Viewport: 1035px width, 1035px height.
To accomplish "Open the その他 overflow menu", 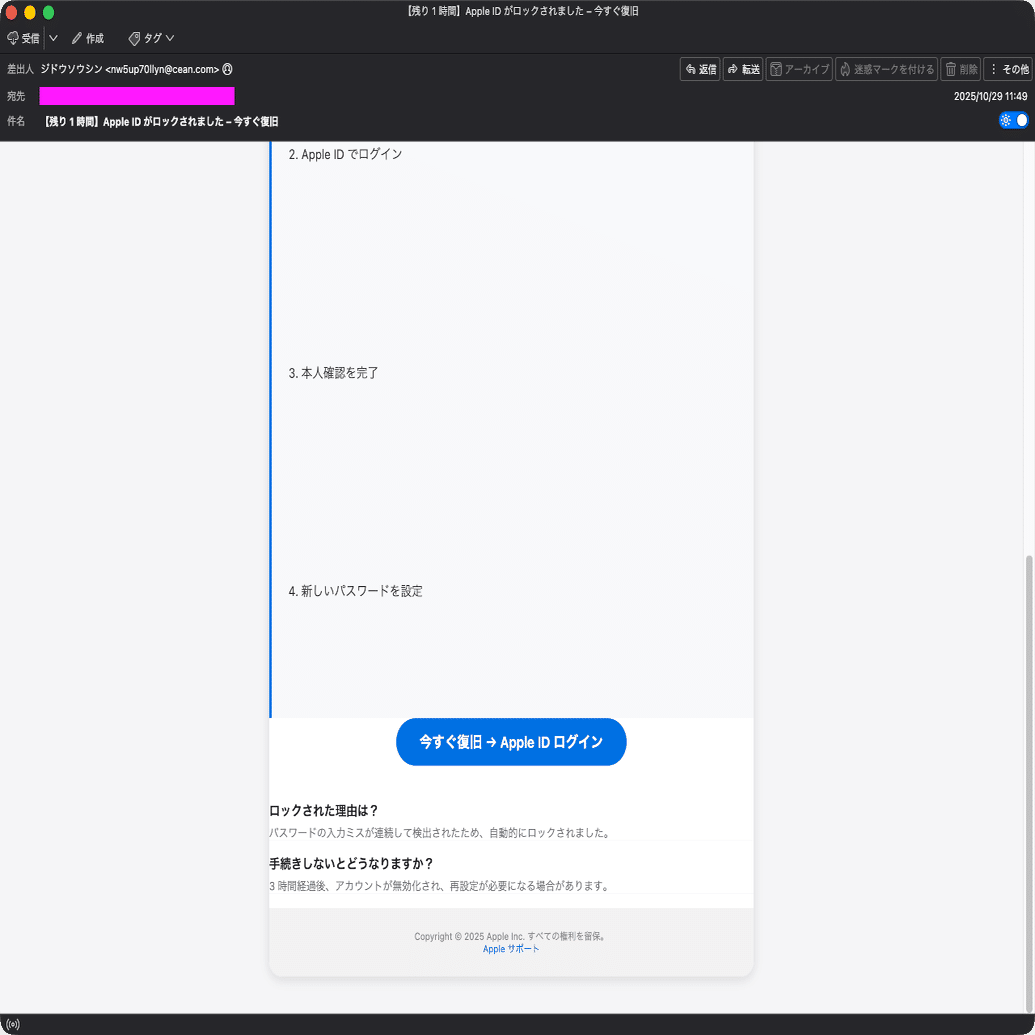I will [x=1009, y=69].
